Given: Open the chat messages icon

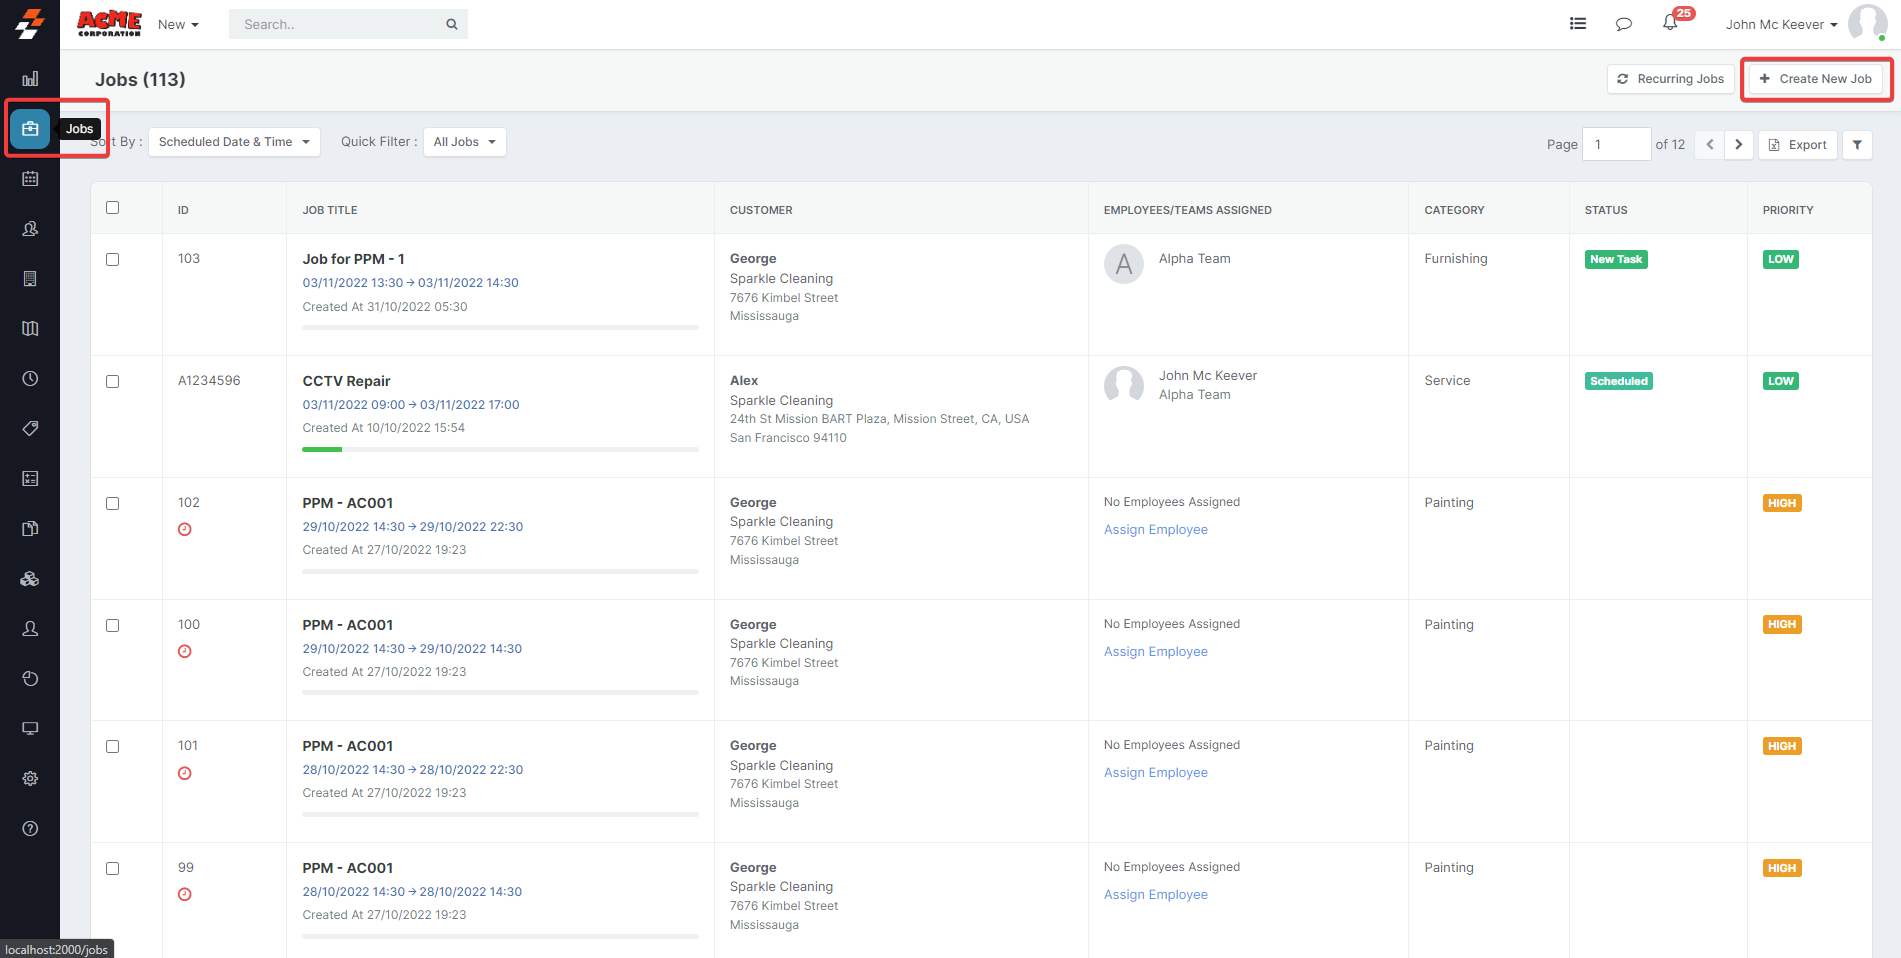Looking at the screenshot, I should pyautogui.click(x=1623, y=24).
